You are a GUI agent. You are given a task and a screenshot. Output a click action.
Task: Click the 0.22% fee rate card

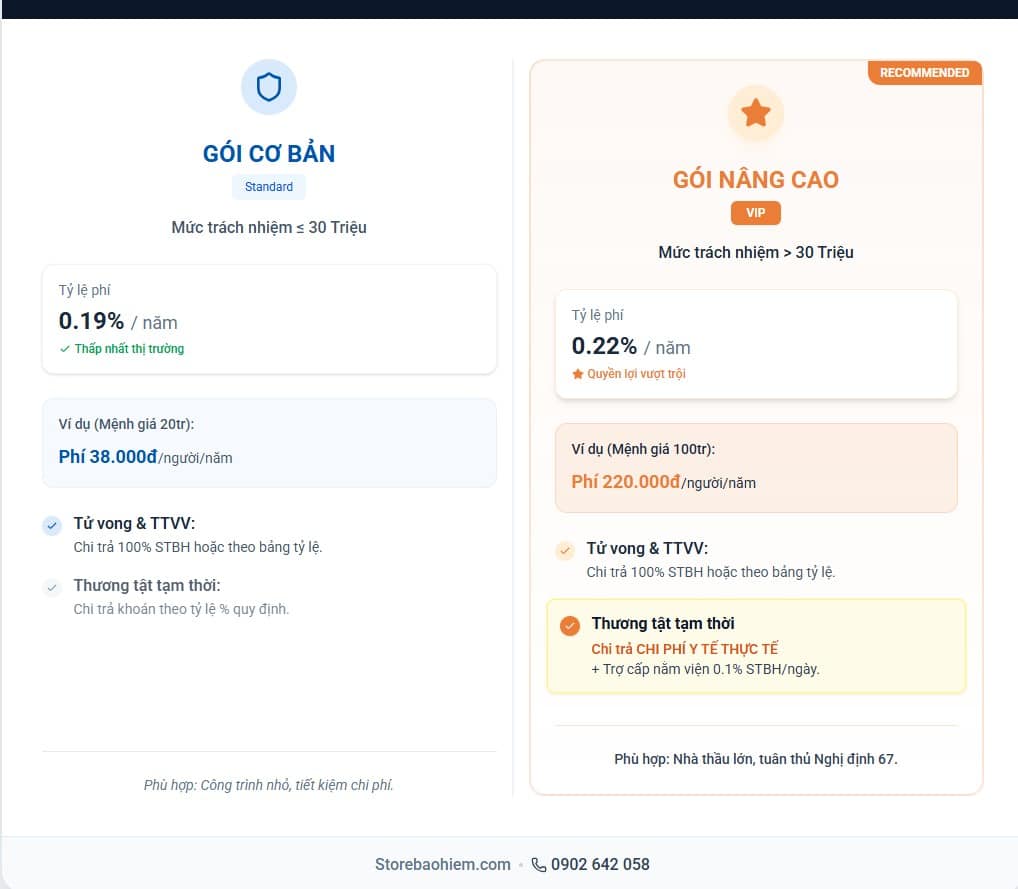(x=755, y=344)
